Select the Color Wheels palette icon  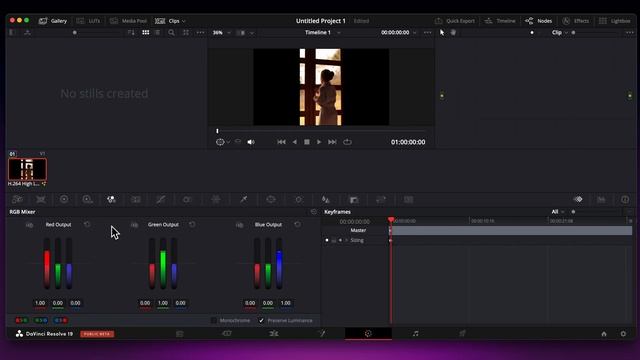64,199
